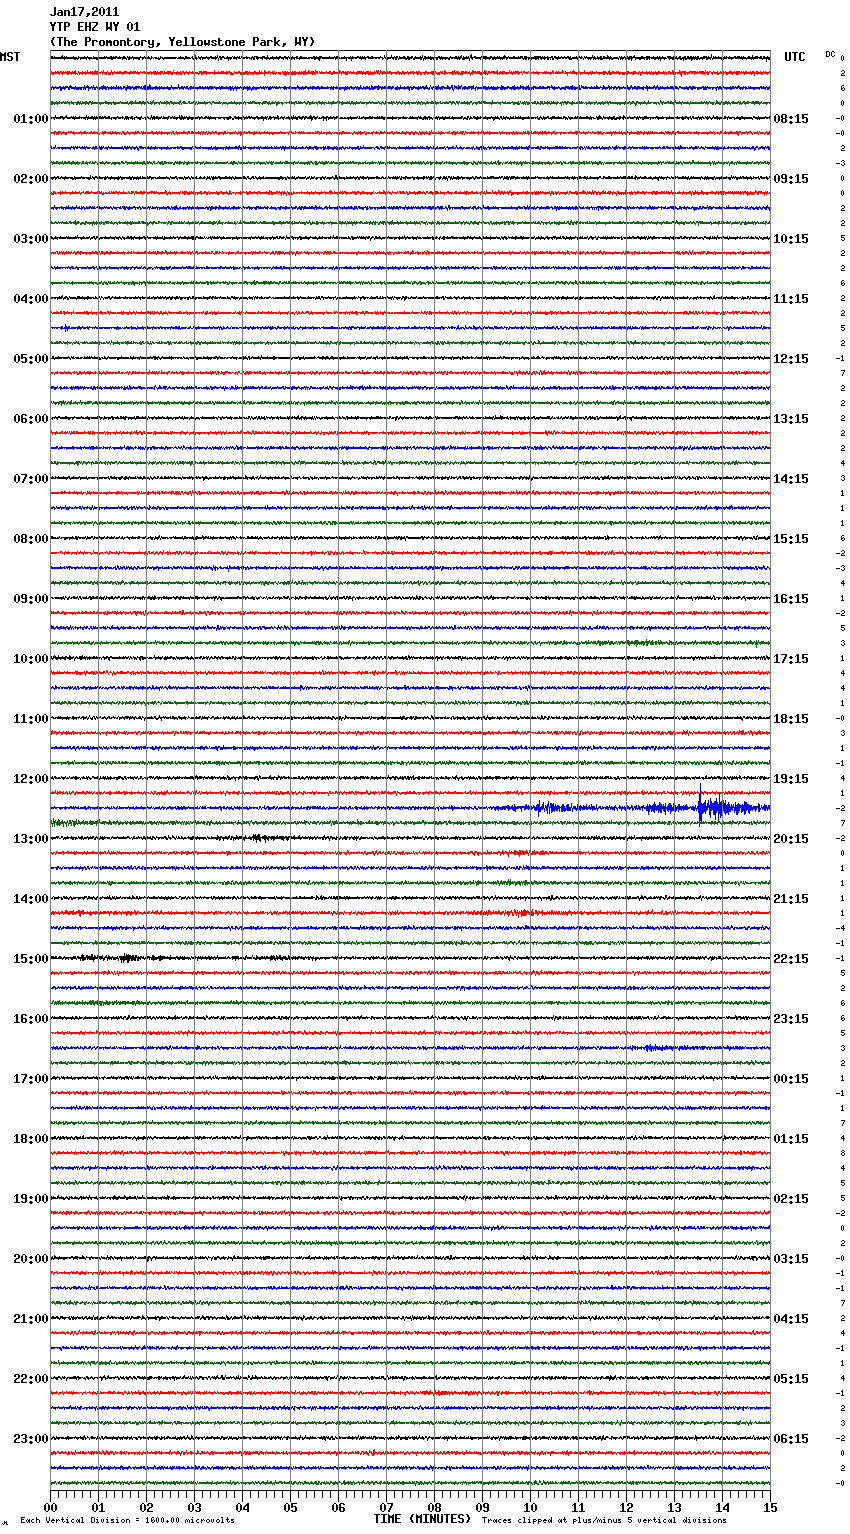Click the 15:15 UTC time label
The height and width of the screenshot is (1534, 850).
[791, 539]
